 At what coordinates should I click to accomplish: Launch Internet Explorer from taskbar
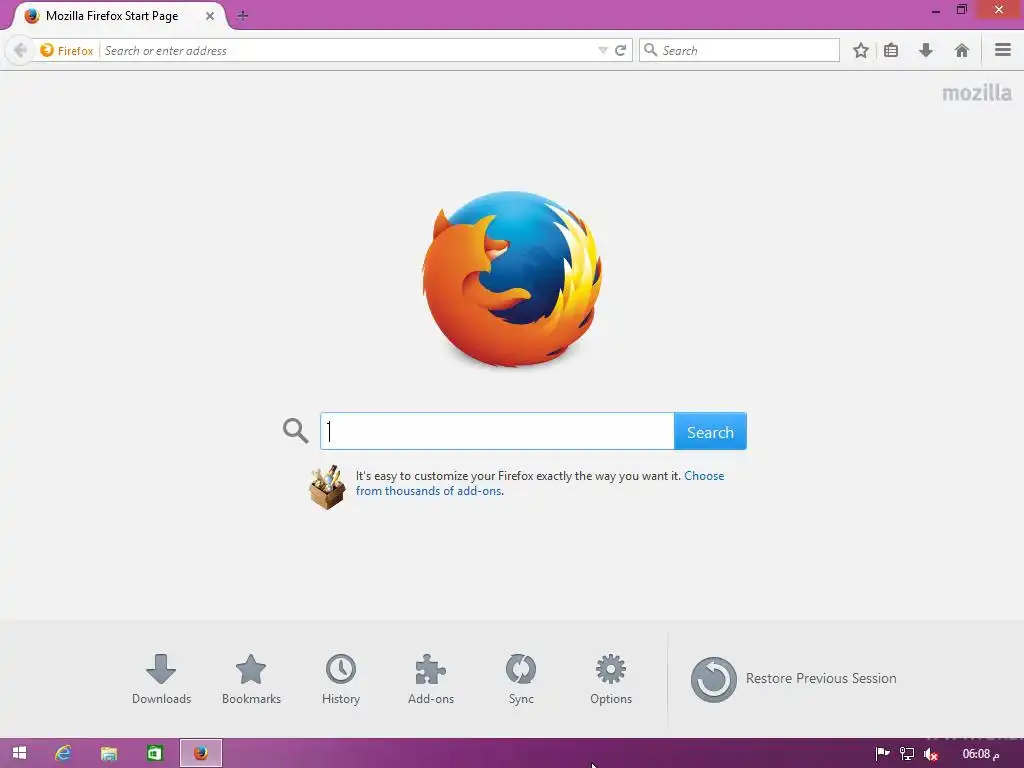click(63, 753)
